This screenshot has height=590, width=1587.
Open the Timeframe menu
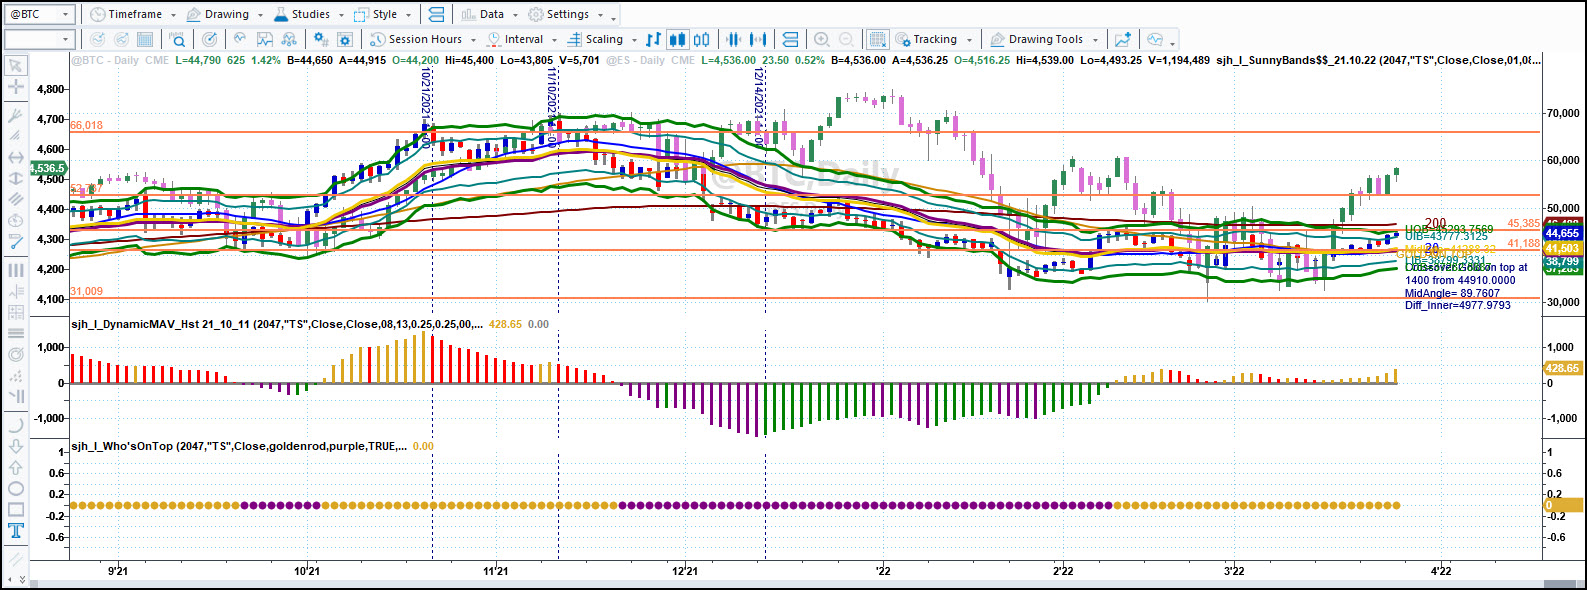126,14
